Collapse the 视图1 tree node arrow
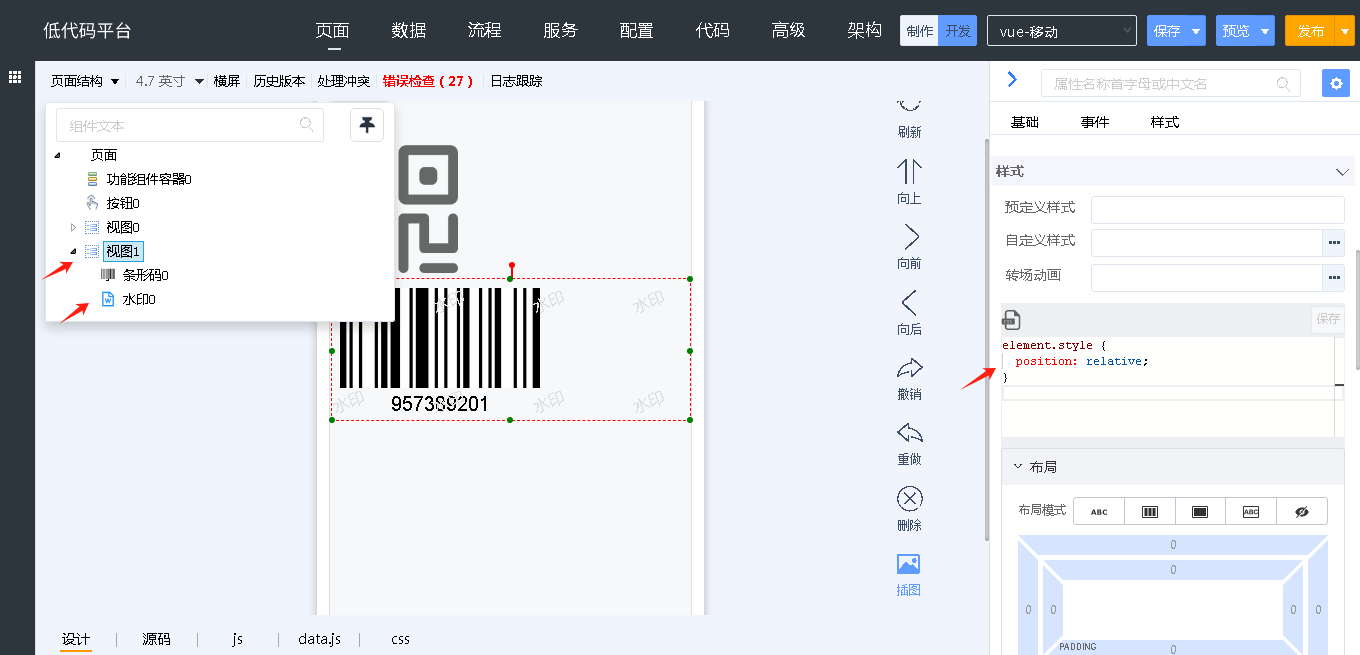The image size is (1360, 655). coord(73,251)
